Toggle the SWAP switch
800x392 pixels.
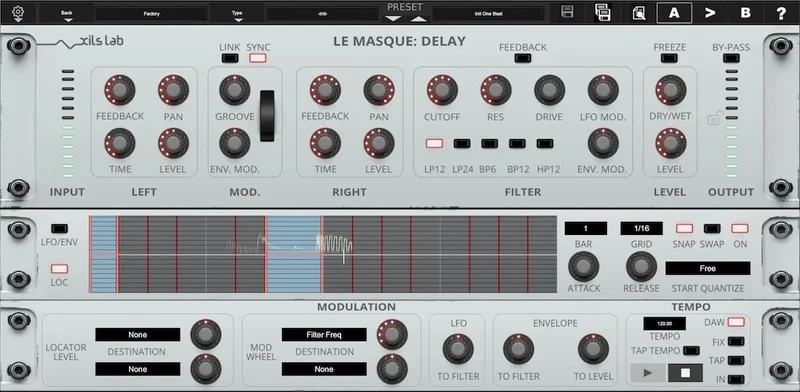712,228
